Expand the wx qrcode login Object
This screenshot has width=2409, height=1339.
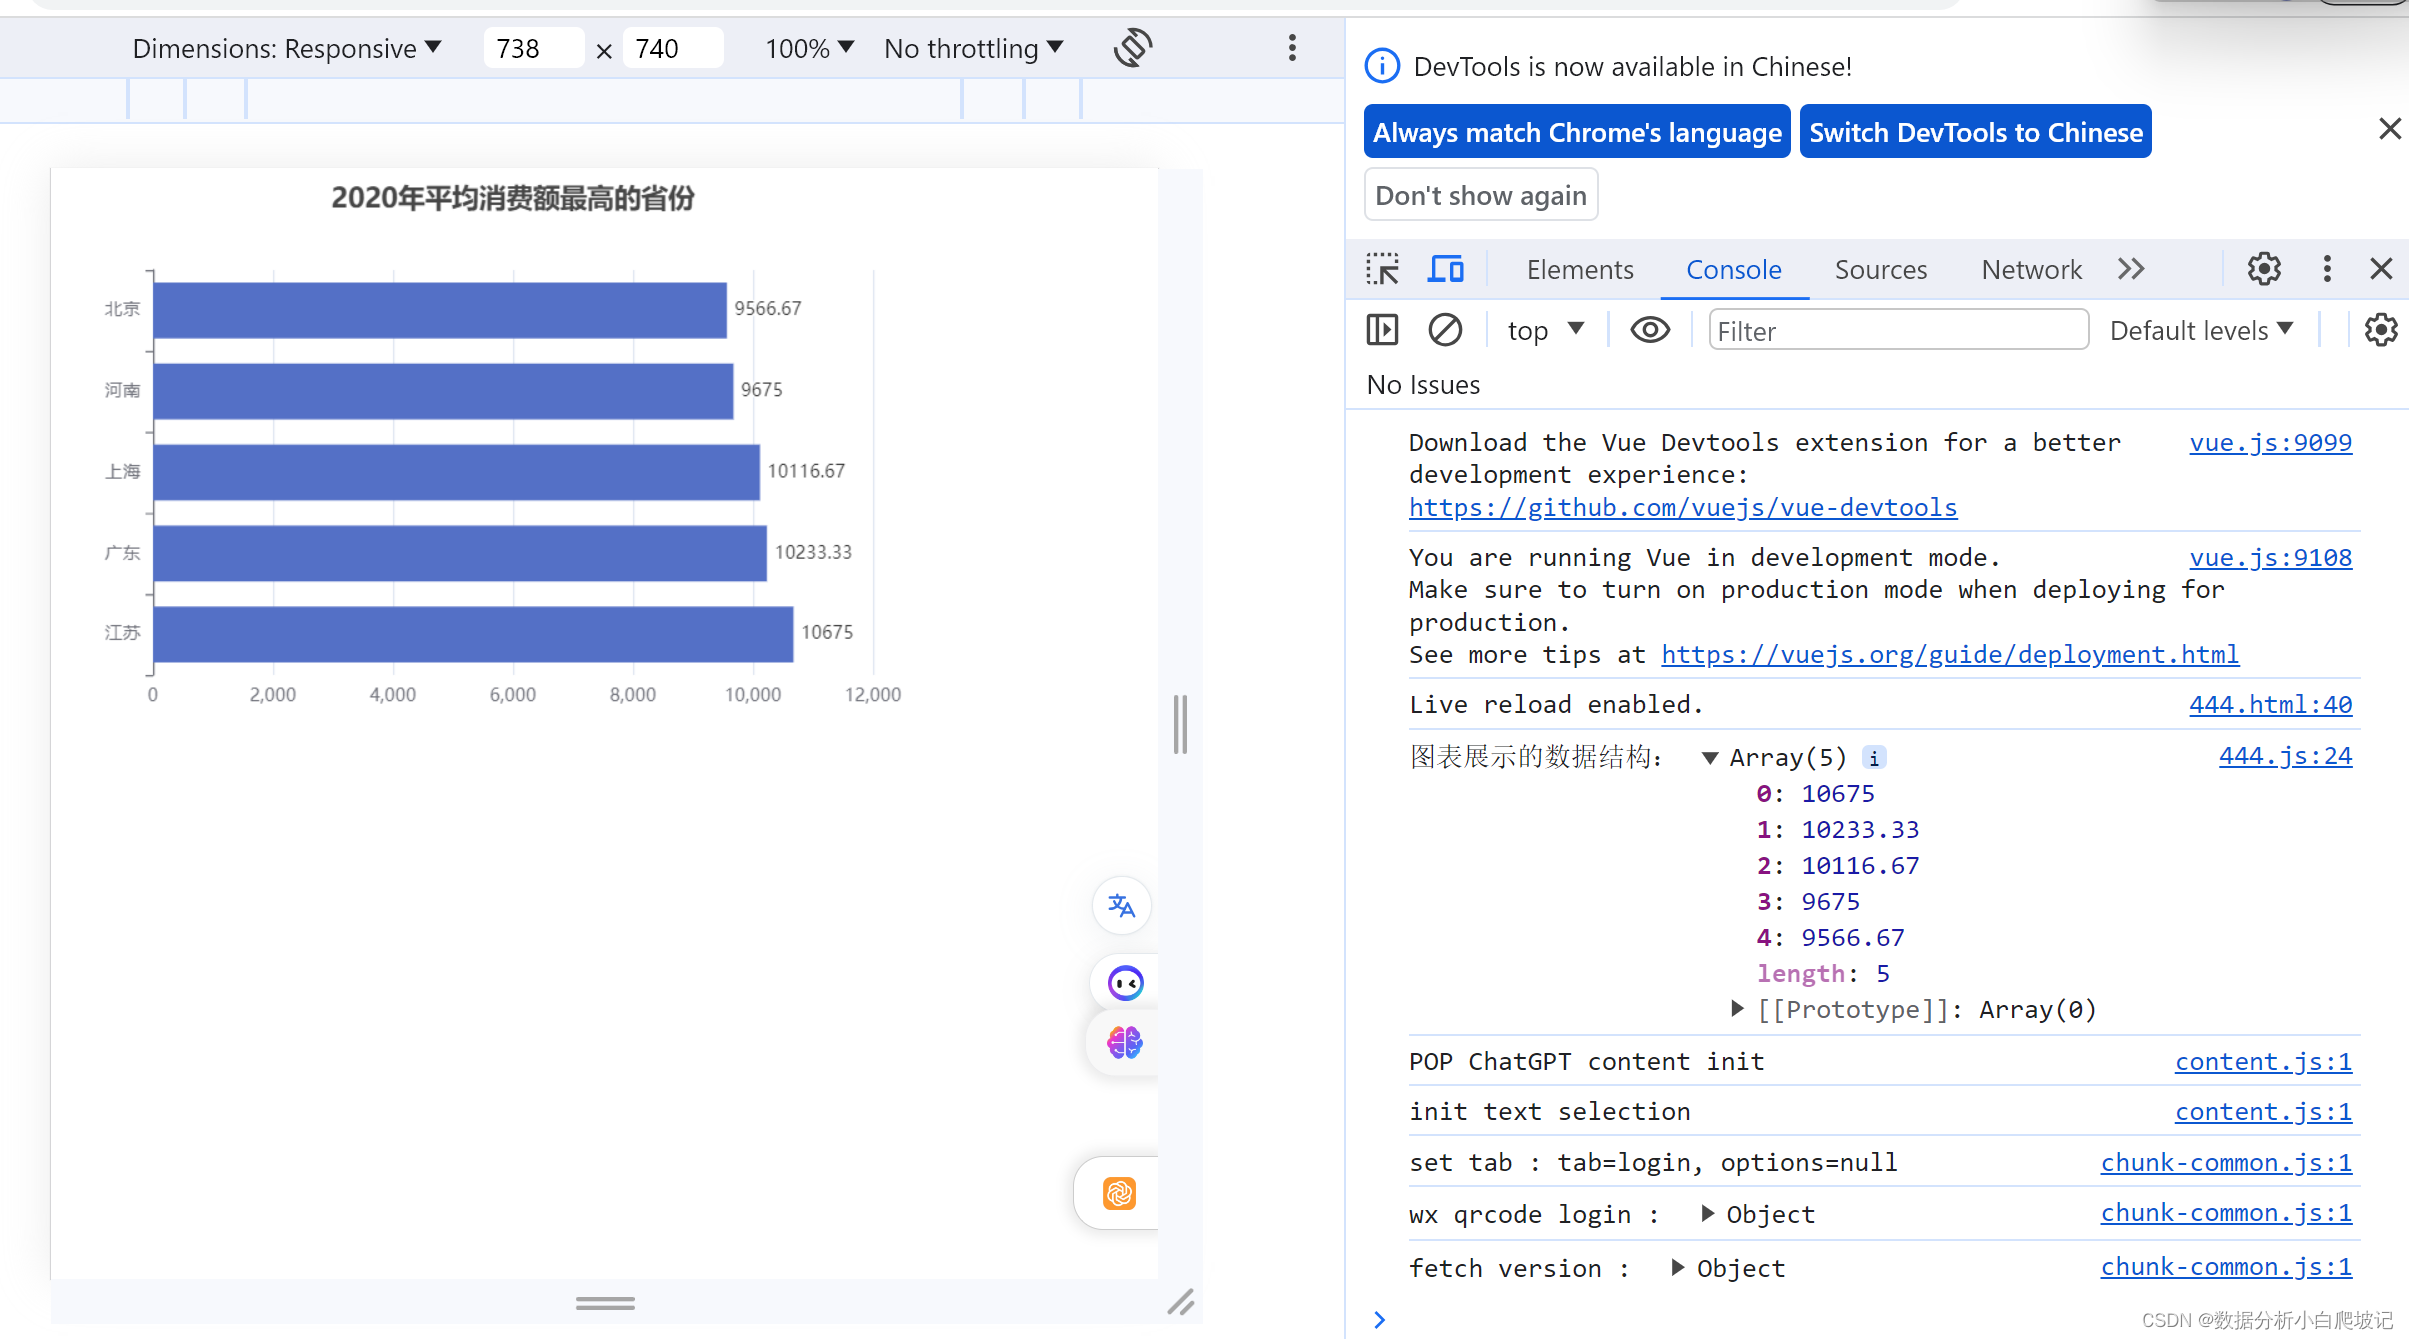coord(1708,1213)
